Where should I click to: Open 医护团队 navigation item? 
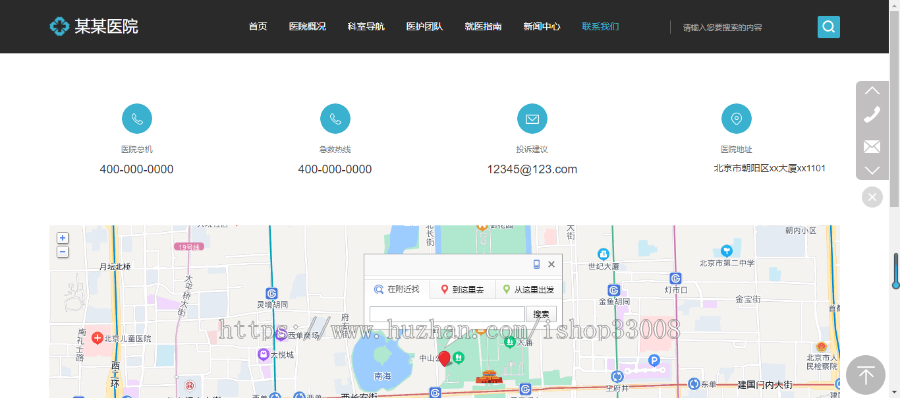[424, 26]
